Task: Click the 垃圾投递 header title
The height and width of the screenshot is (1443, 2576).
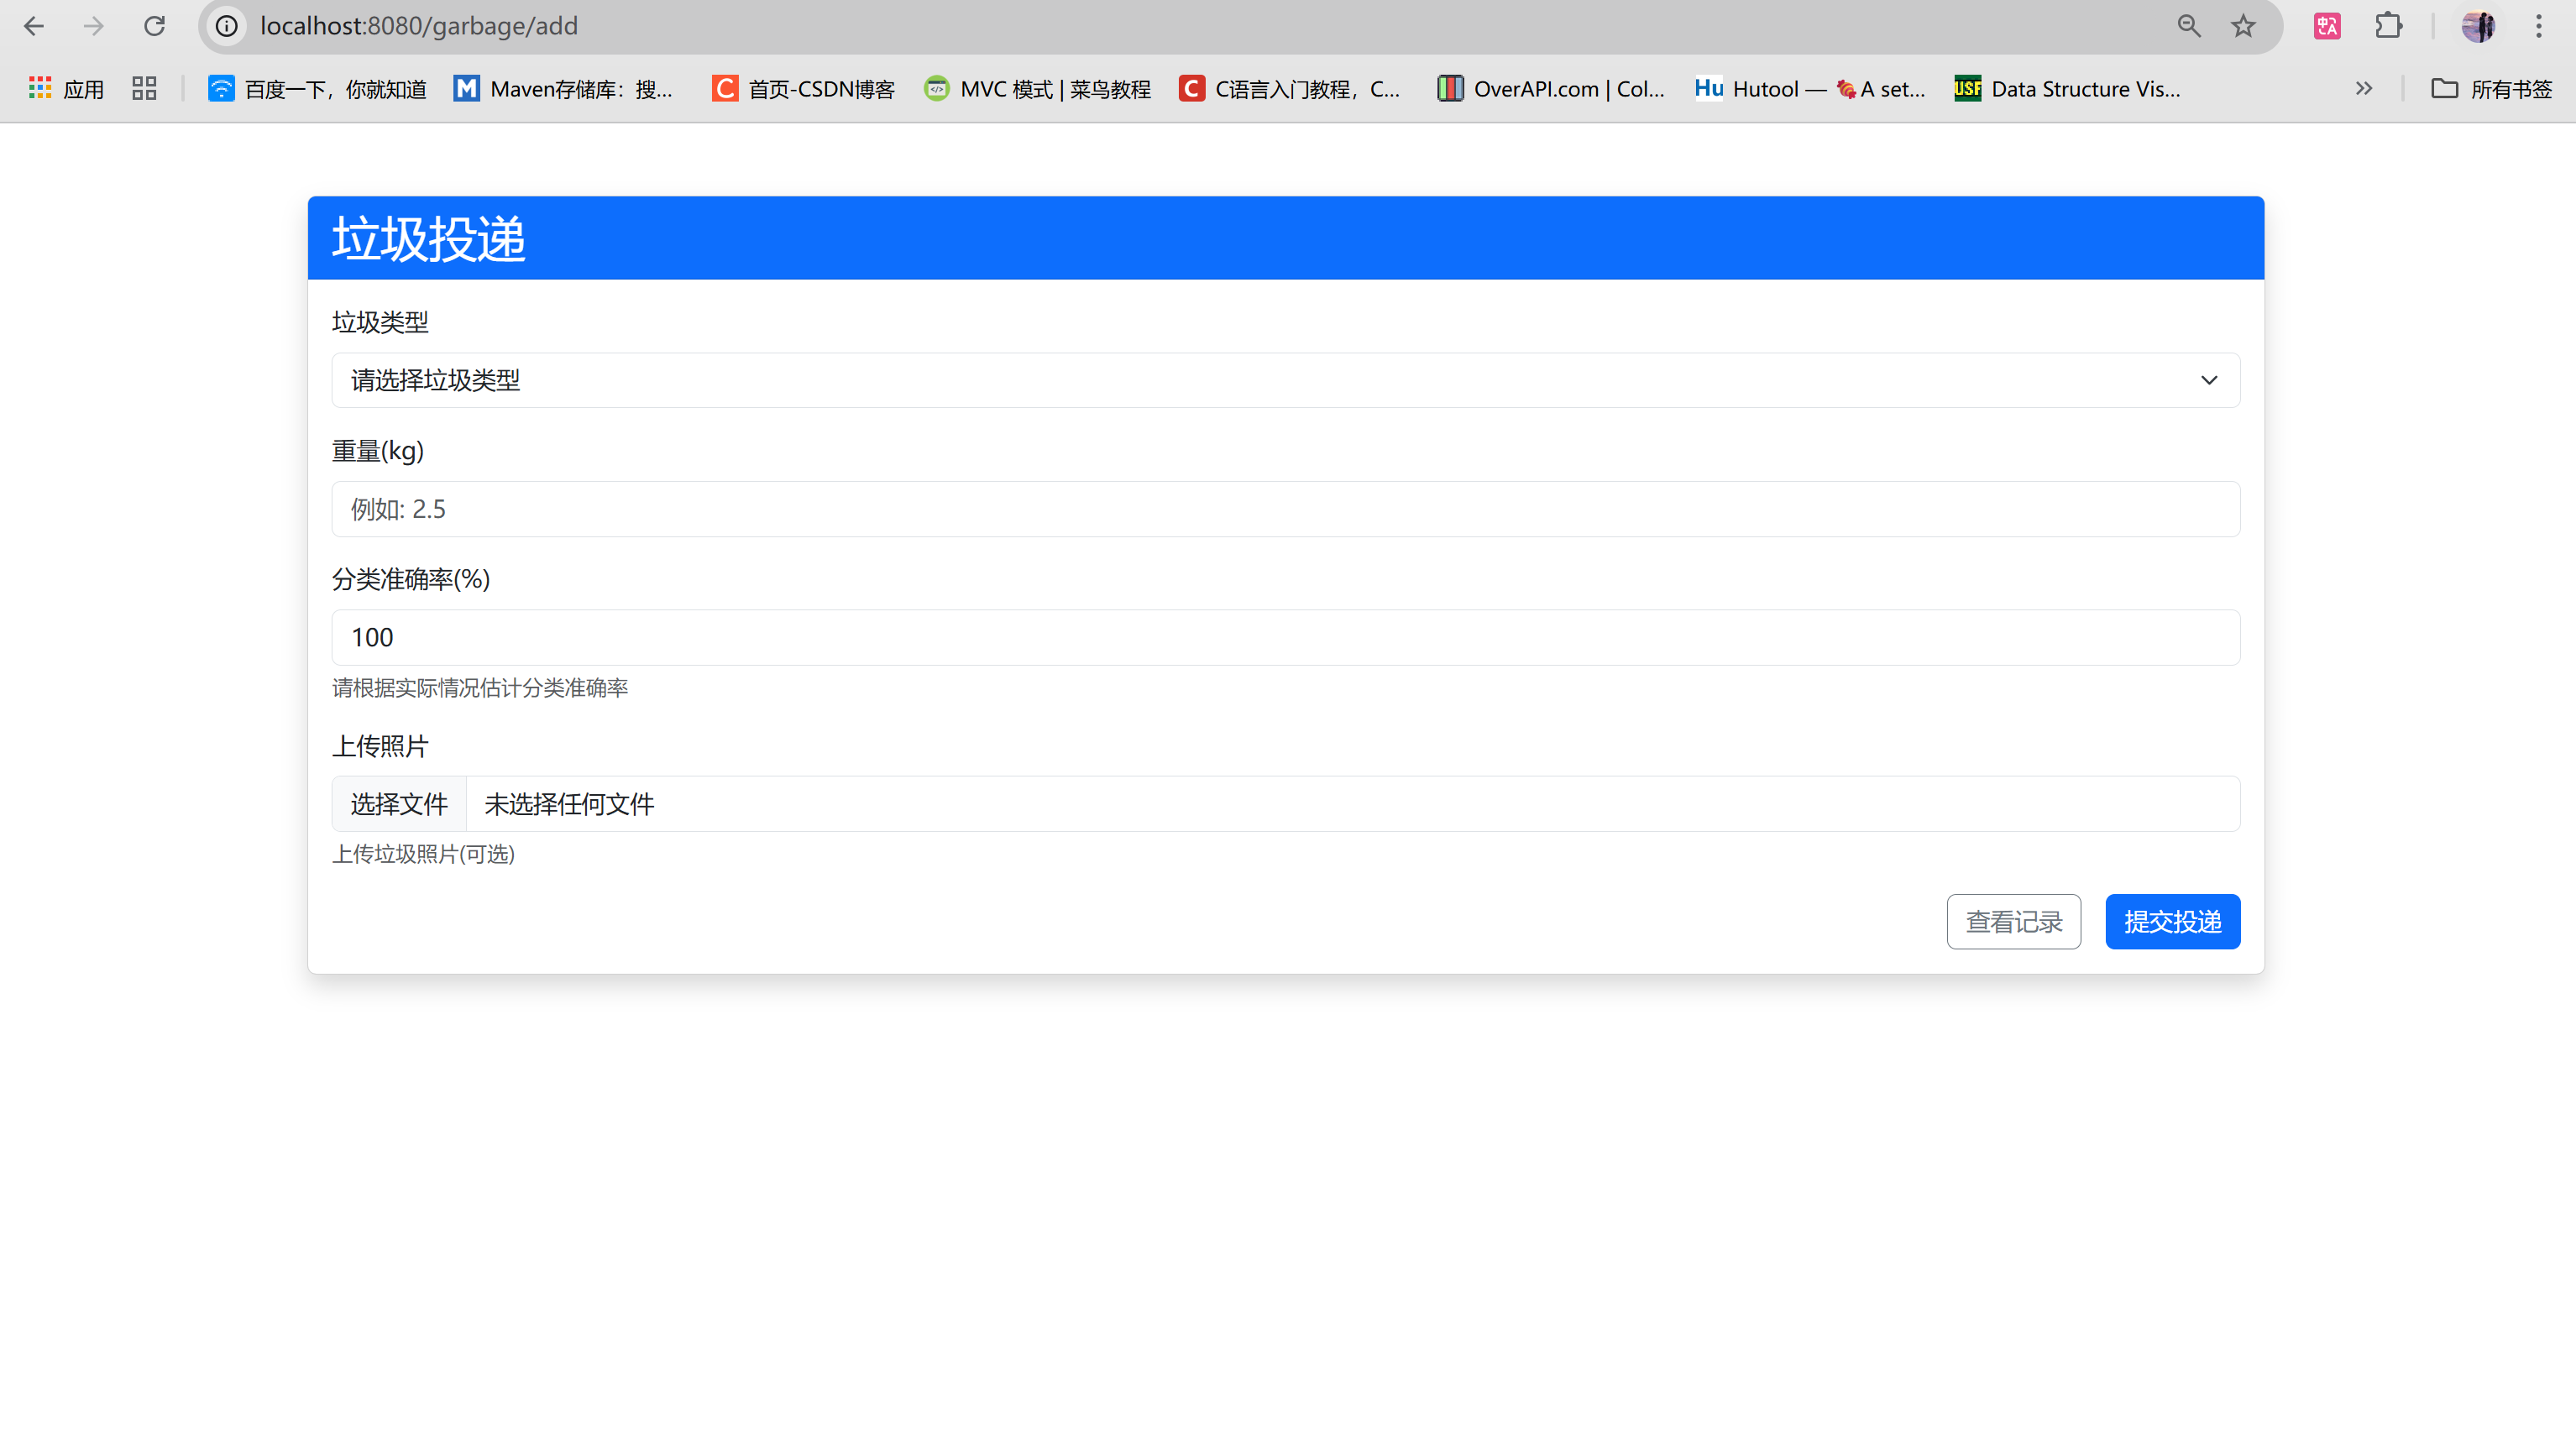Action: (x=429, y=239)
